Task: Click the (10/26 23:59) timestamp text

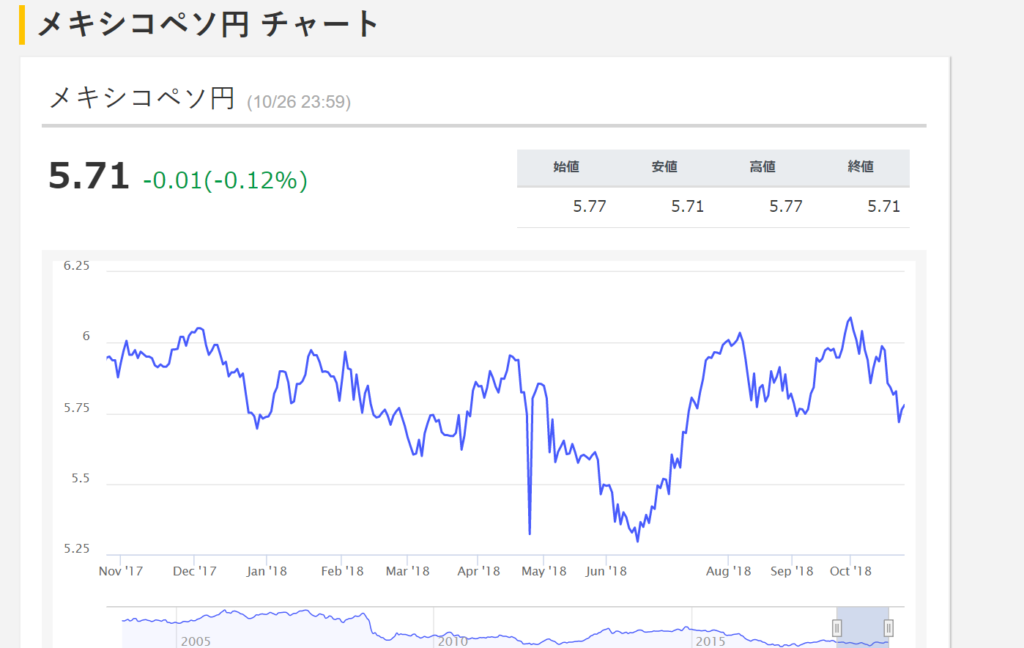Action: tap(299, 102)
